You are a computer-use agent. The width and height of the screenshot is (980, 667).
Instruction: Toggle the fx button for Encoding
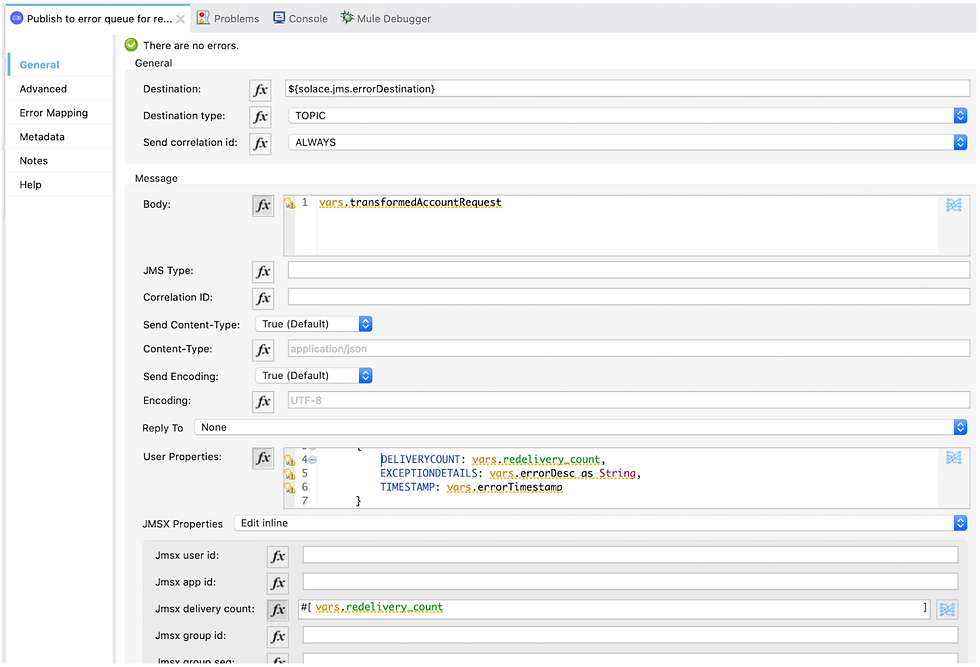(263, 401)
